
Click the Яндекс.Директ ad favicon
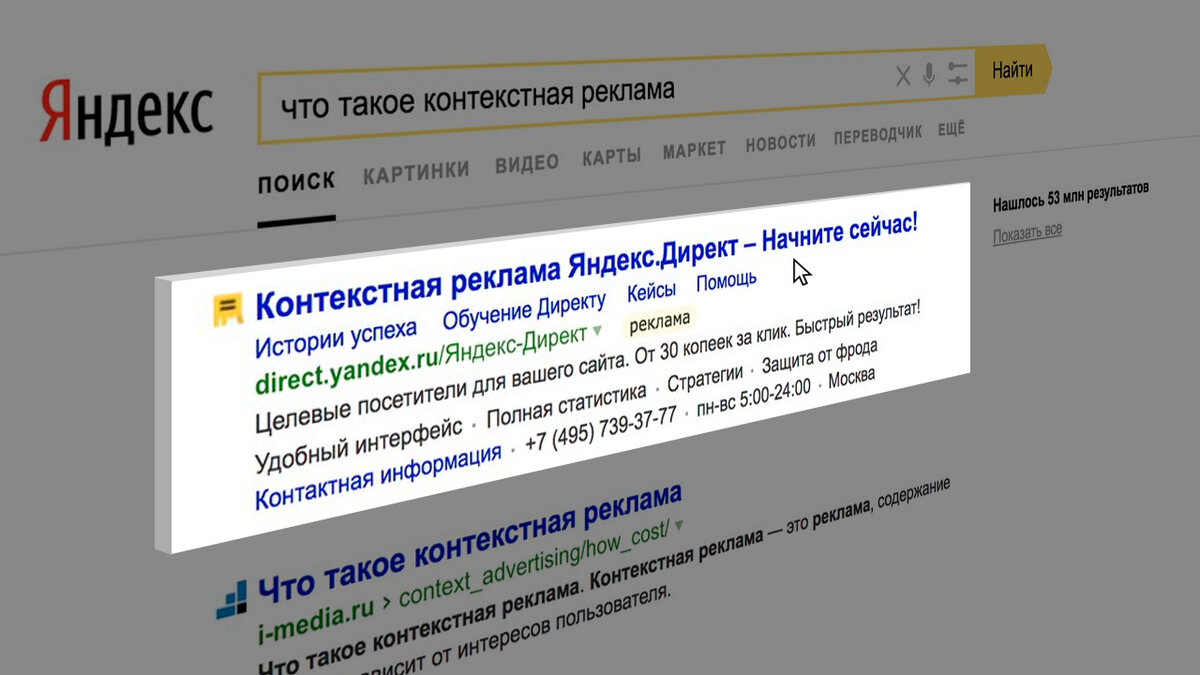click(x=229, y=310)
